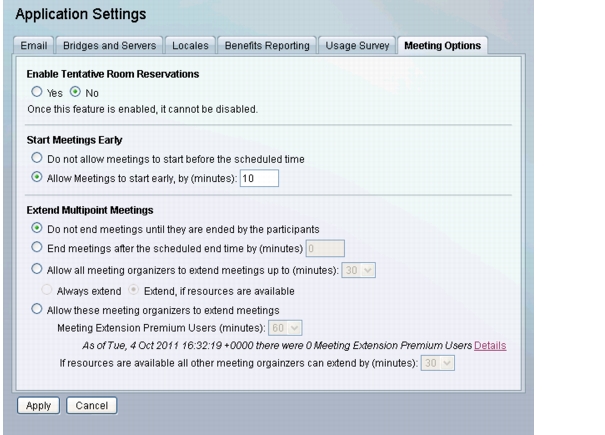Screen dimensions: 605x435
Task: Open other organizers extend by minutes dropdown
Action: (438, 363)
